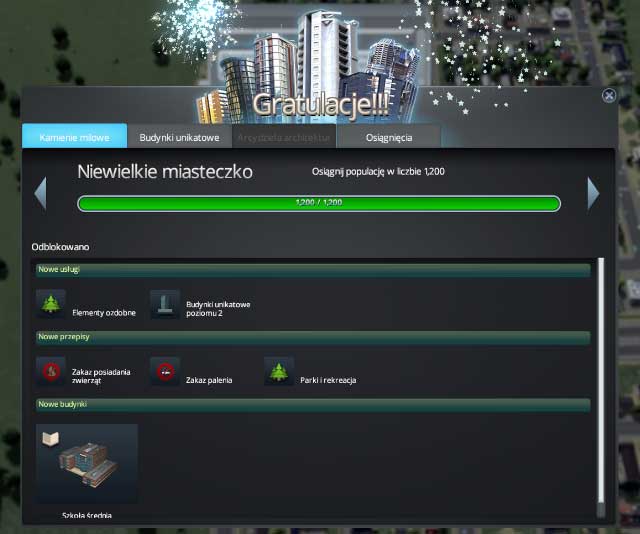The width and height of the screenshot is (640, 534).
Task: Select the Arcydzieła architektury tab
Action: (284, 137)
